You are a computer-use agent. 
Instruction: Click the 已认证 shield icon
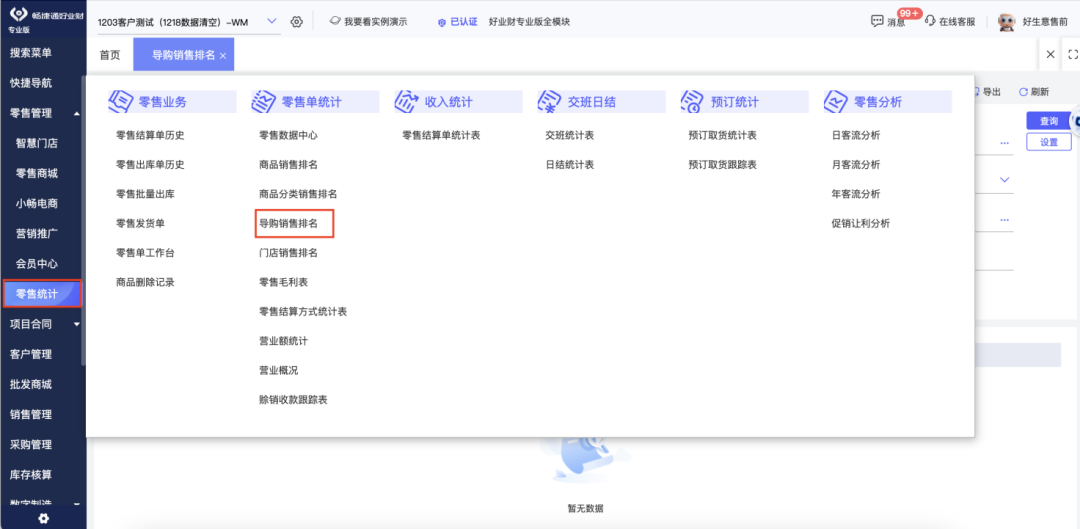click(442, 22)
